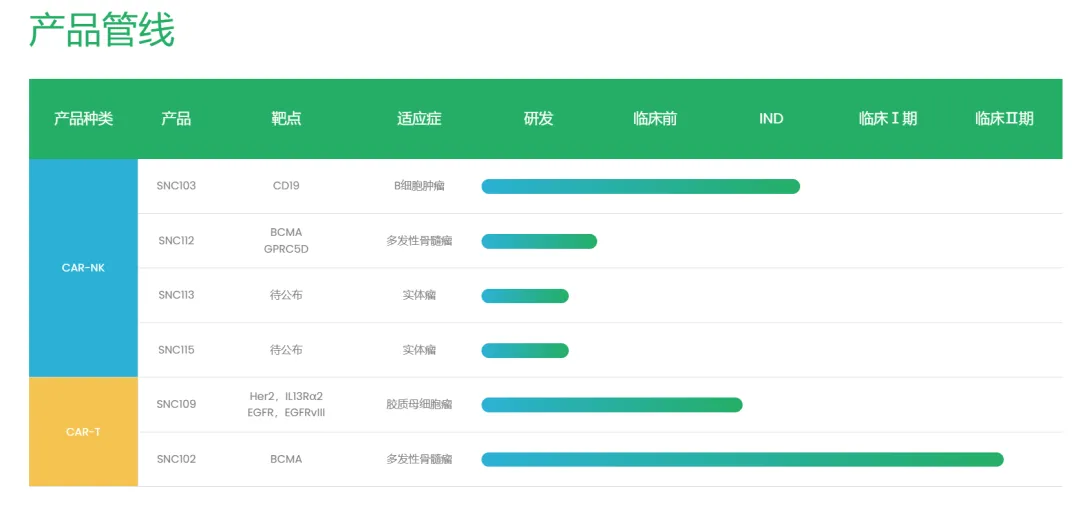The width and height of the screenshot is (1080, 519).
Task: Select the CAR-NK category cell
Action: 83,268
